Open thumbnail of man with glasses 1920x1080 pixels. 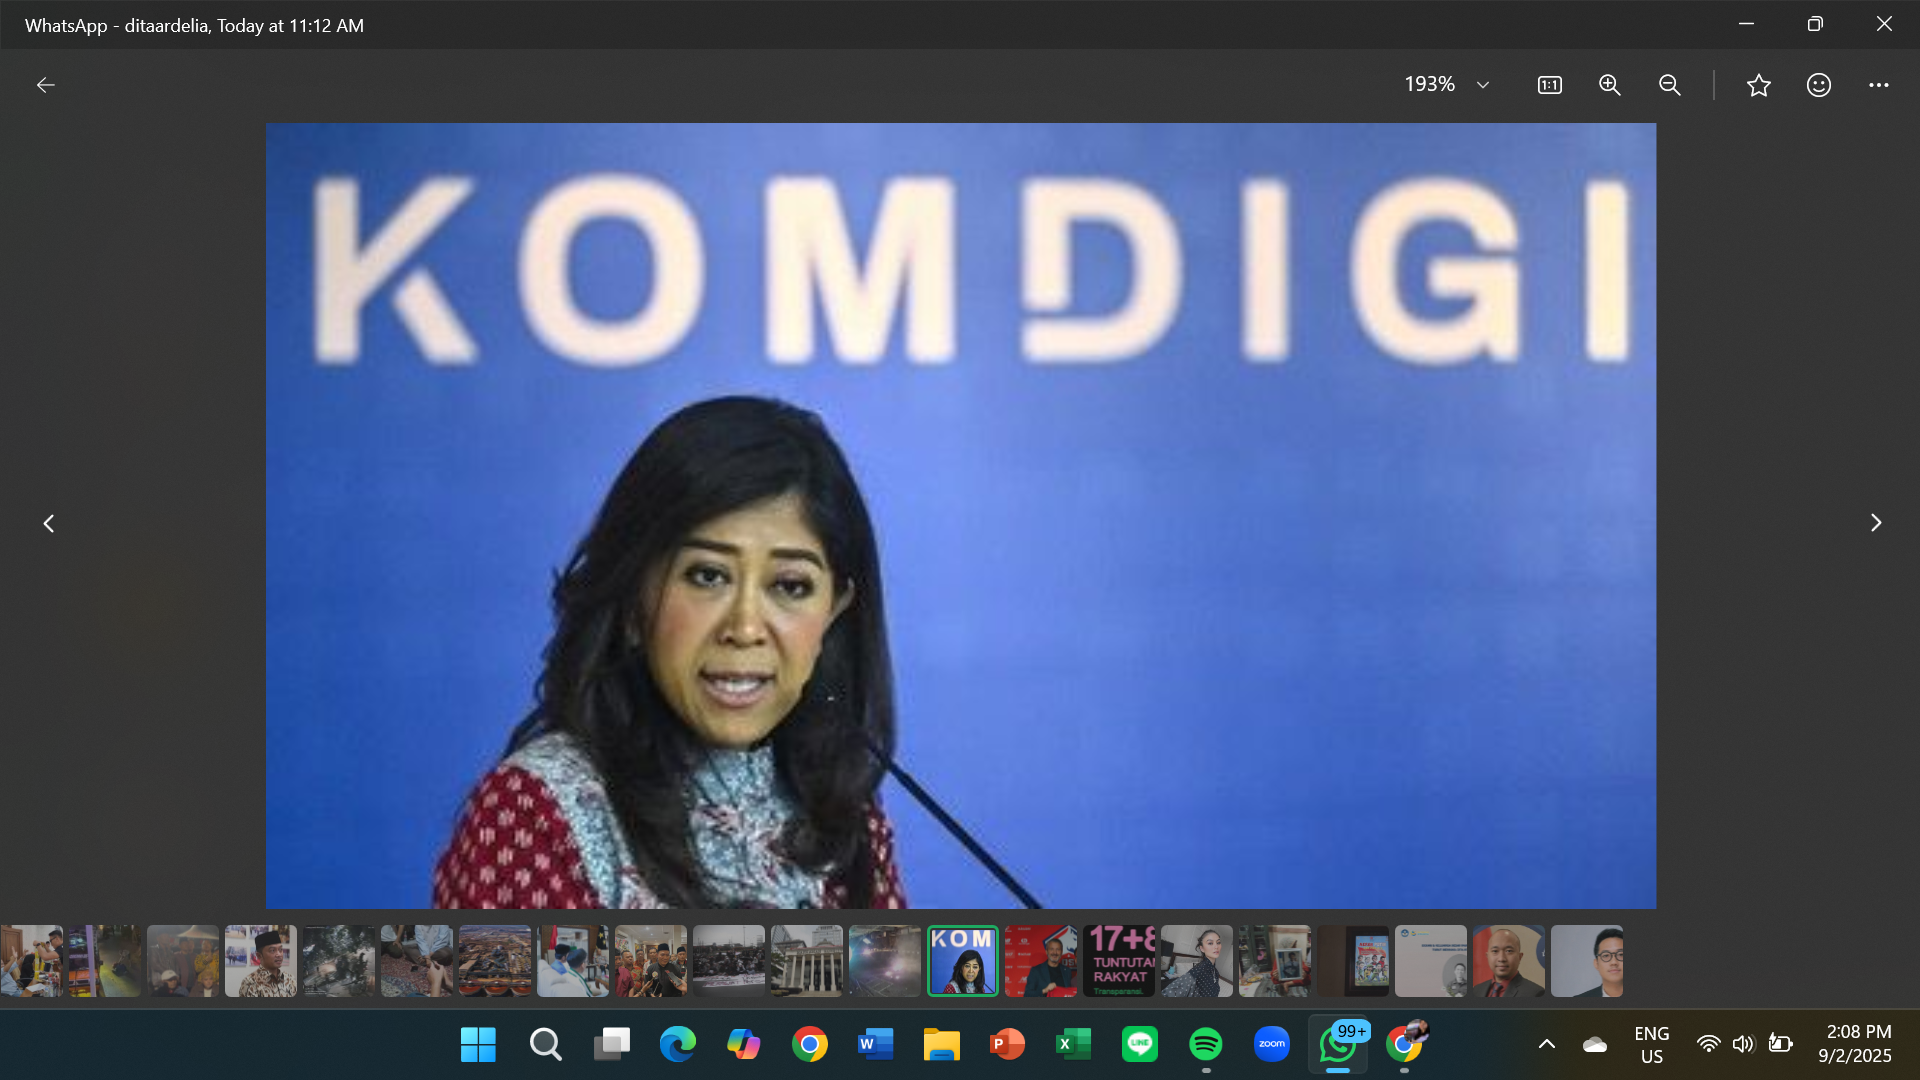tap(1587, 961)
